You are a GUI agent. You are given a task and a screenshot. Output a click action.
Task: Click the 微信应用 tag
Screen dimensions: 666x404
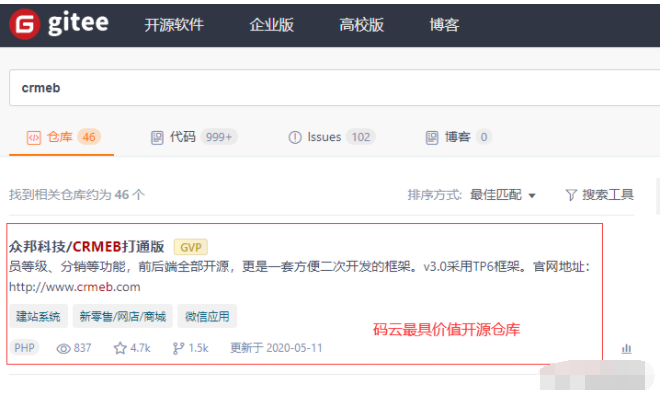(207, 317)
